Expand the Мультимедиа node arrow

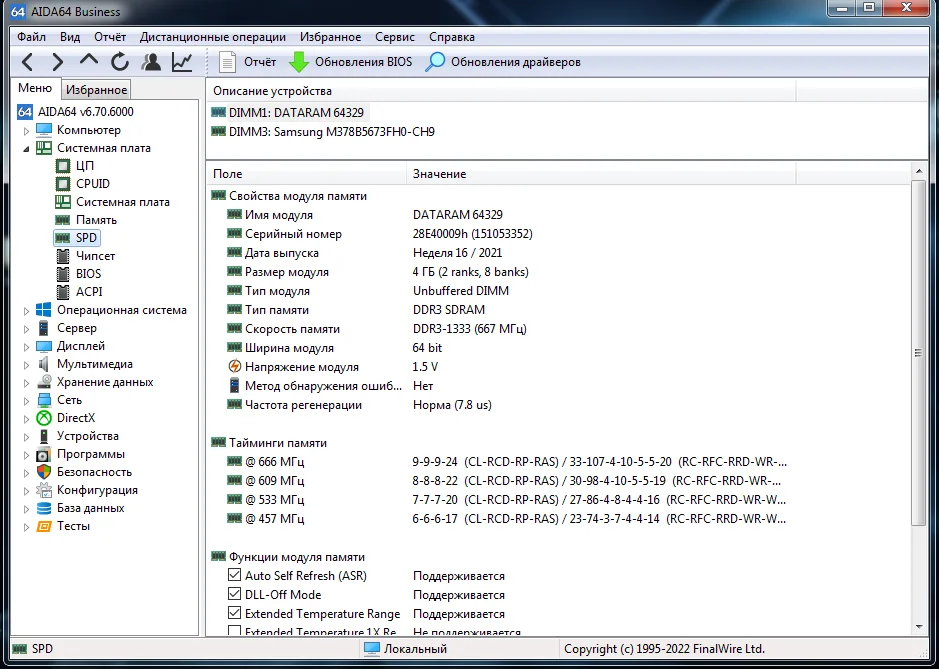click(26, 365)
